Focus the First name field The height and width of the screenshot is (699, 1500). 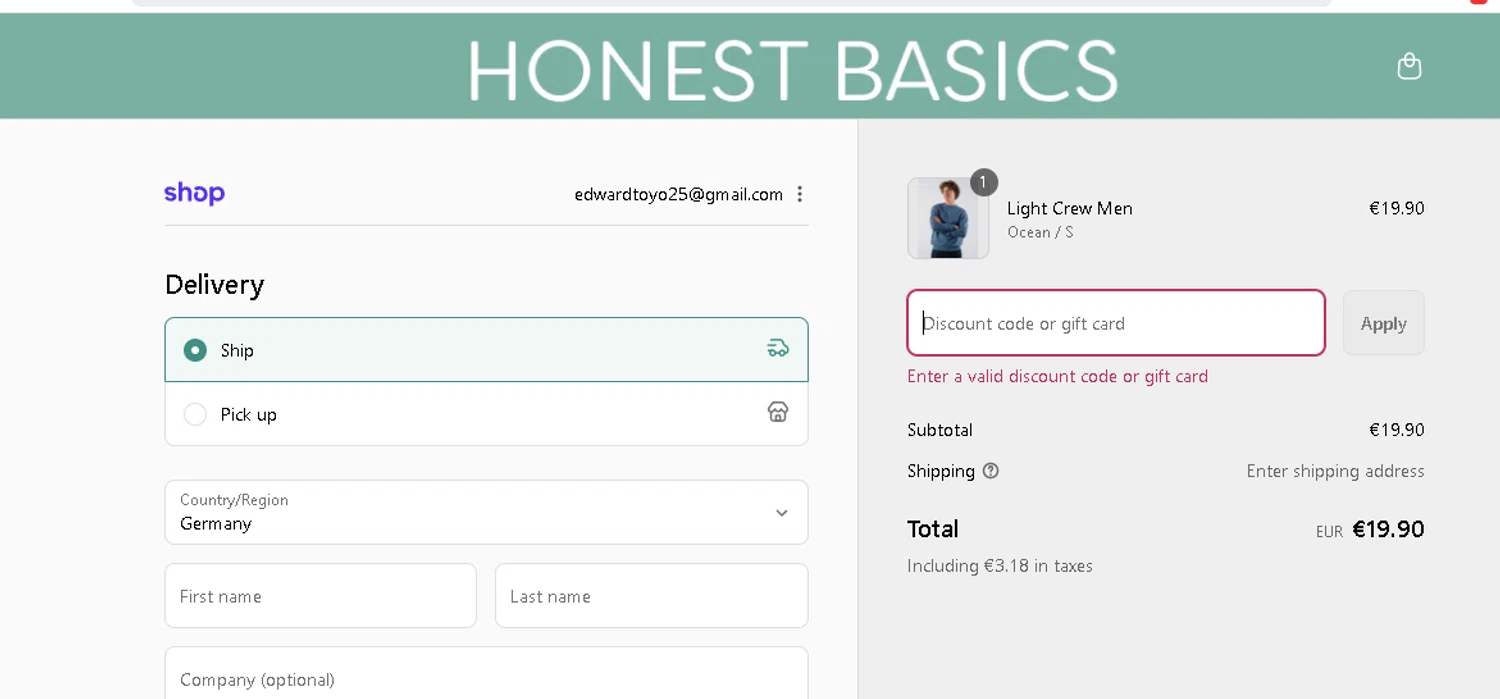click(x=320, y=596)
